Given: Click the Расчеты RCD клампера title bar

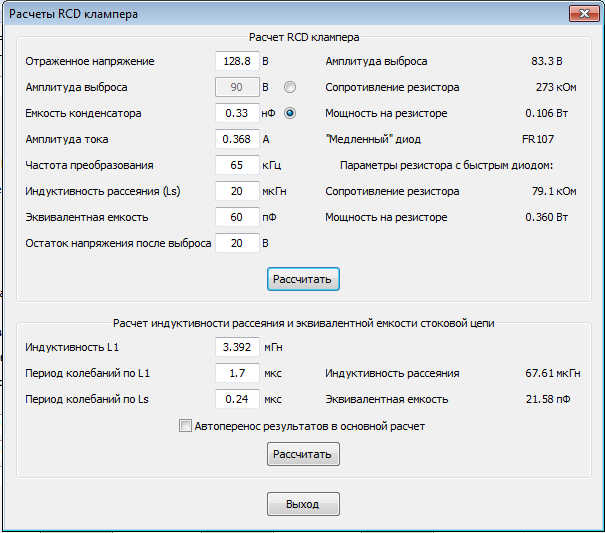Looking at the screenshot, I should pyautogui.click(x=250, y=14).
